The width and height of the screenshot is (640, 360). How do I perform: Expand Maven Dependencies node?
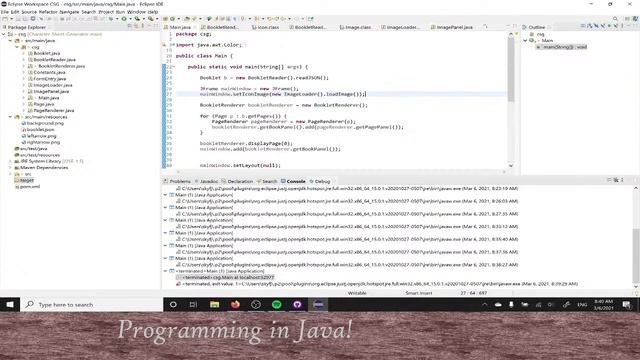tap(10, 168)
